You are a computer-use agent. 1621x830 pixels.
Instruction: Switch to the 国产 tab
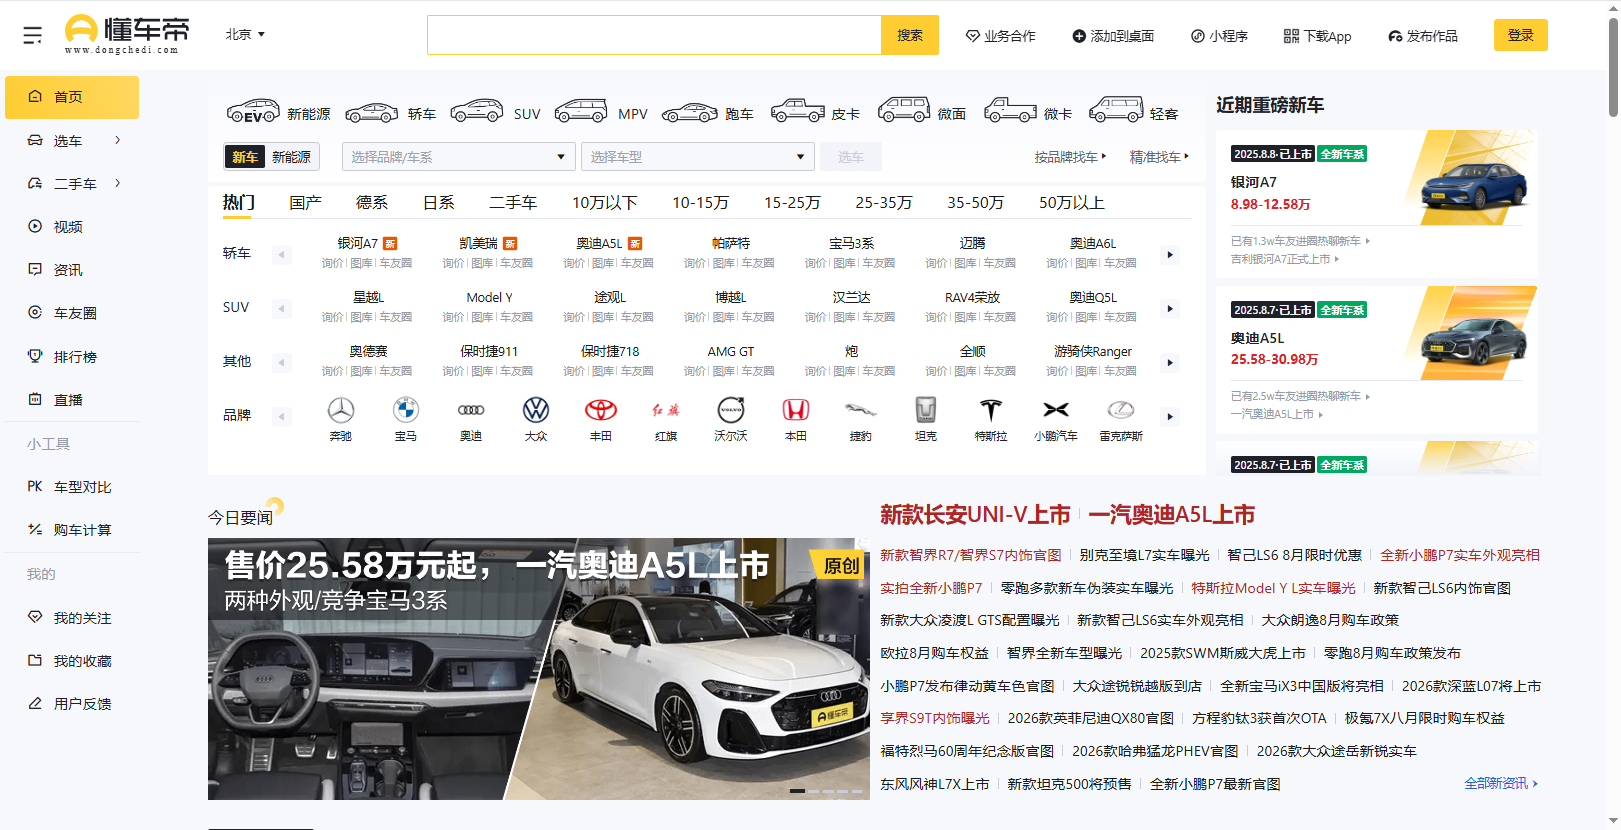(x=305, y=203)
